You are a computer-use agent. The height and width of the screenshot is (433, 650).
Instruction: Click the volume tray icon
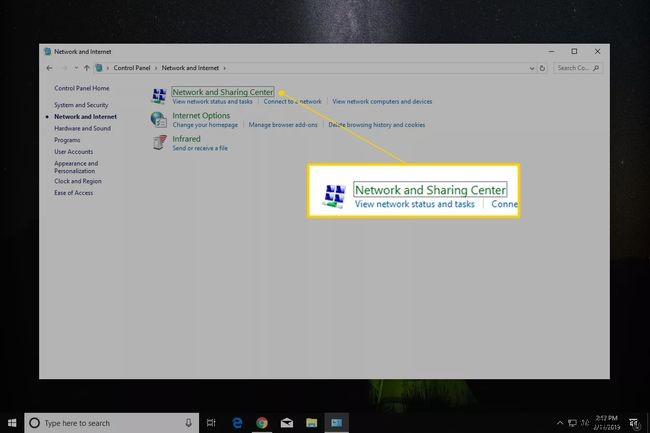tap(585, 423)
